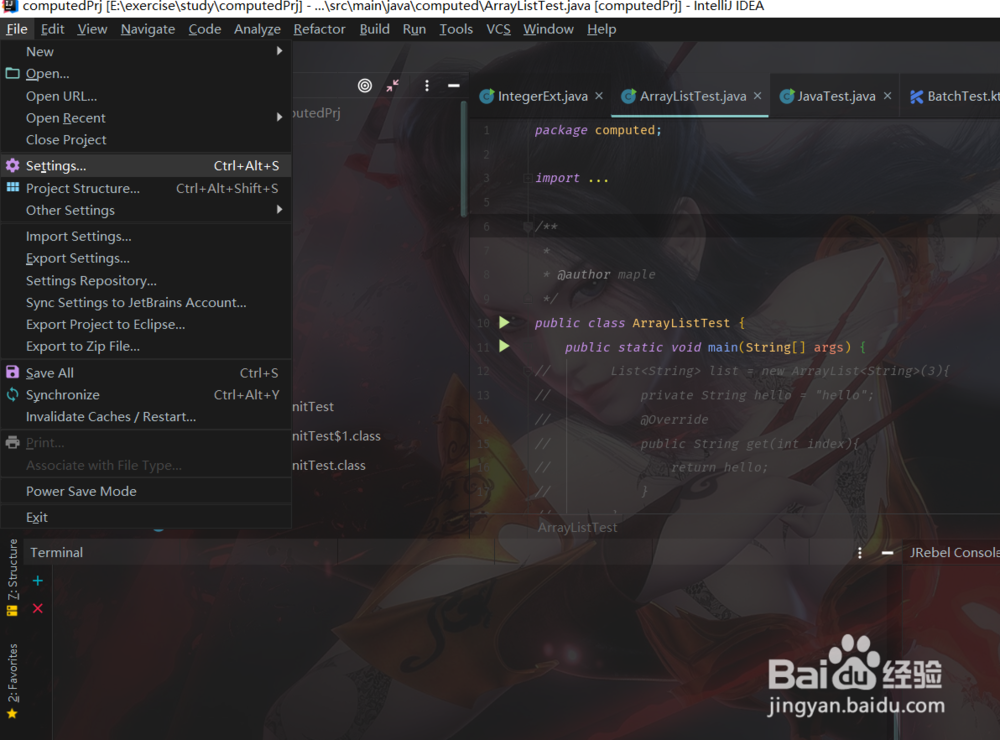Add a new terminal session (plus icon)
The height and width of the screenshot is (740, 1000).
click(38, 581)
